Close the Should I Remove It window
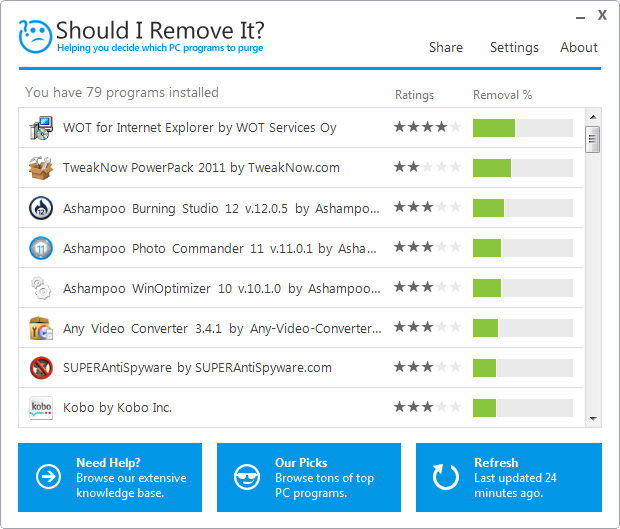Image resolution: width=620 pixels, height=529 pixels. point(602,15)
